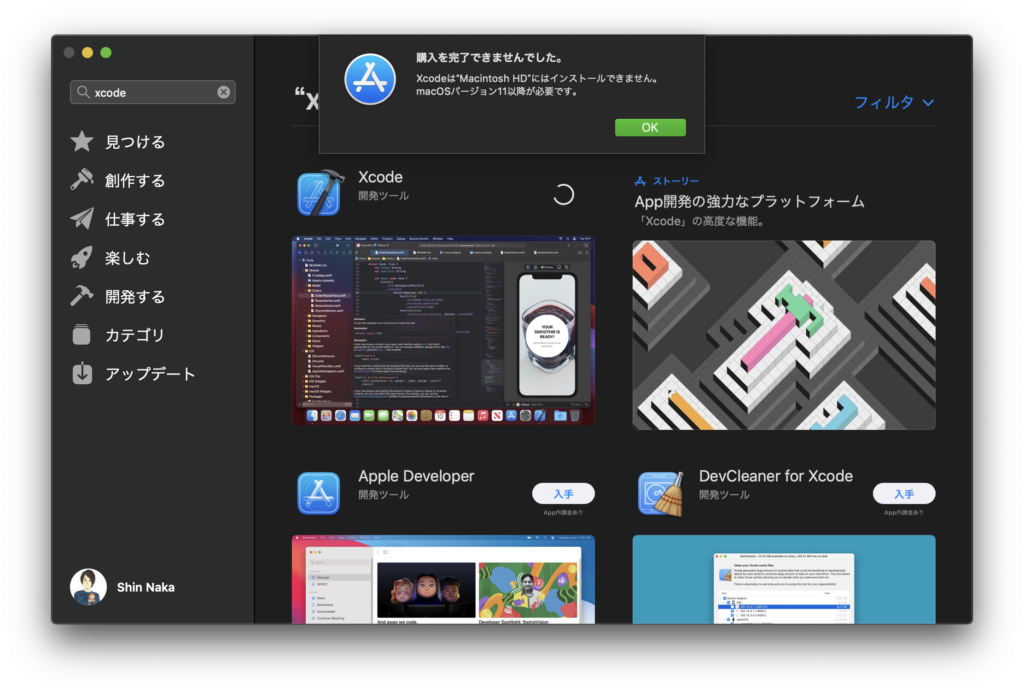The width and height of the screenshot is (1024, 692).
Task: Click the DevCleaner for Xcode icon
Action: [660, 493]
